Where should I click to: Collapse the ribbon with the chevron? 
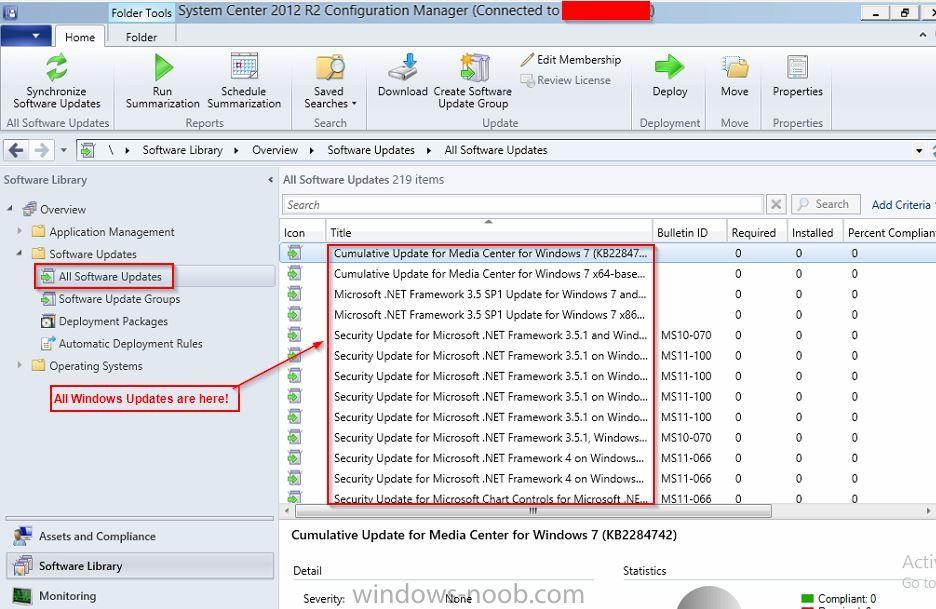tap(923, 36)
